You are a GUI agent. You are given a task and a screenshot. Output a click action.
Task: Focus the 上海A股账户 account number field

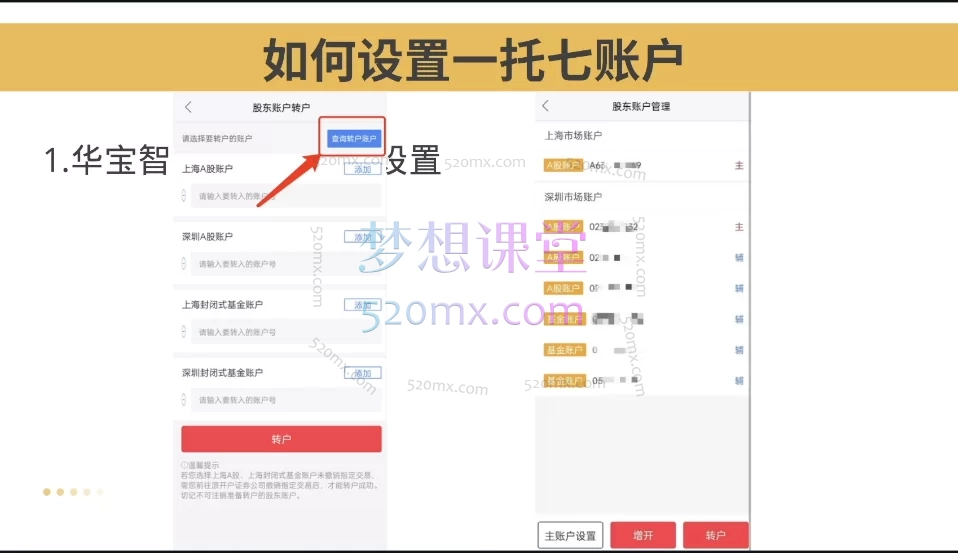pos(286,196)
